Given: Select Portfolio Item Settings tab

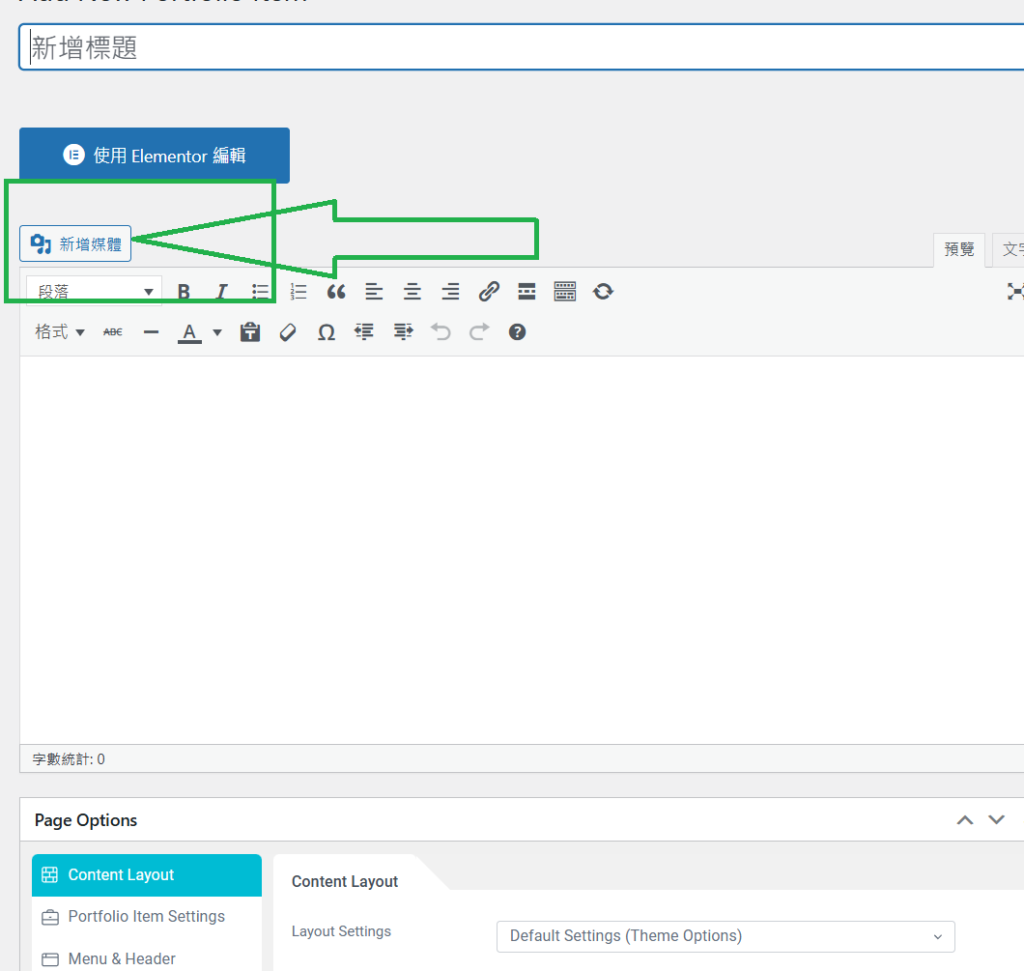Looking at the screenshot, I should tap(146, 916).
